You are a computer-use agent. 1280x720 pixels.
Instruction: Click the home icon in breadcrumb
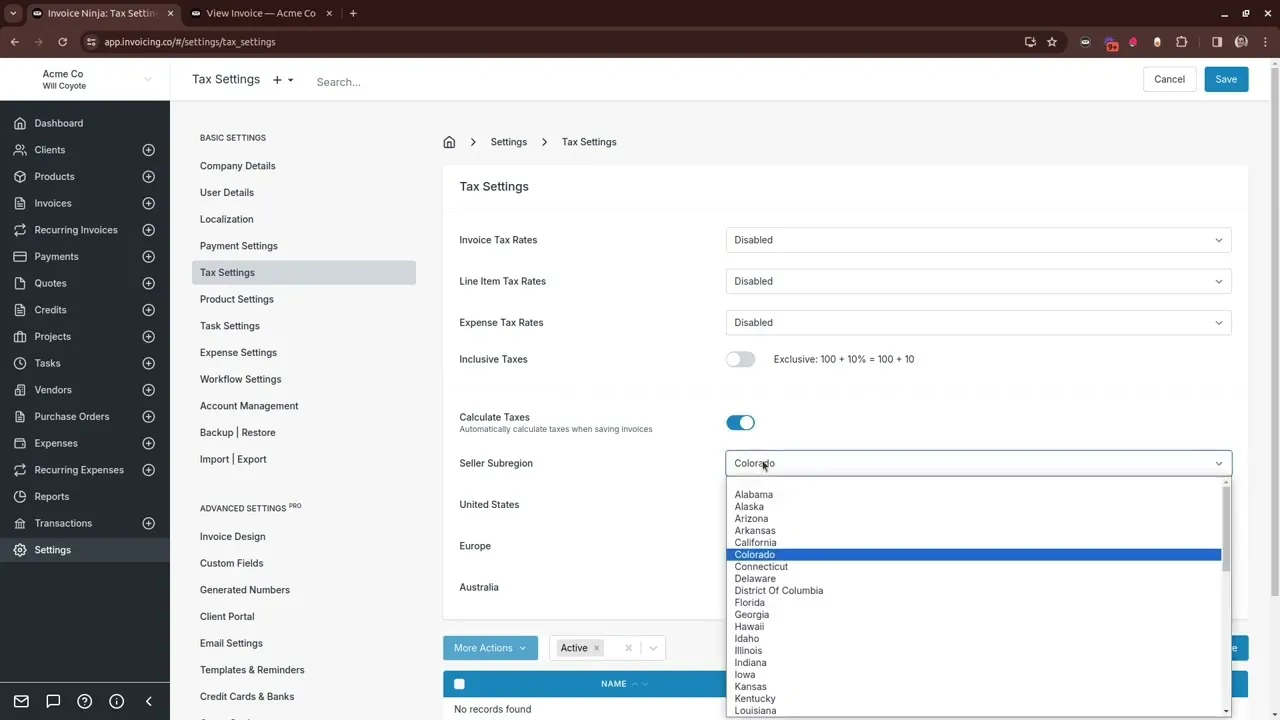pyautogui.click(x=449, y=142)
